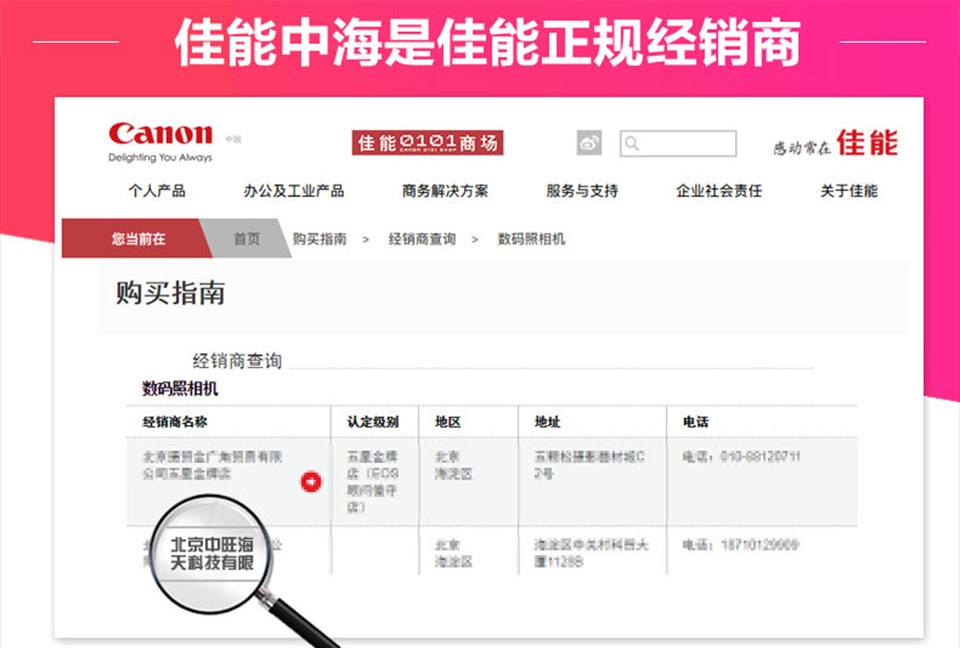Image resolution: width=960 pixels, height=648 pixels.
Task: Click the phone number starting 010- in first row
Action: coord(741,456)
